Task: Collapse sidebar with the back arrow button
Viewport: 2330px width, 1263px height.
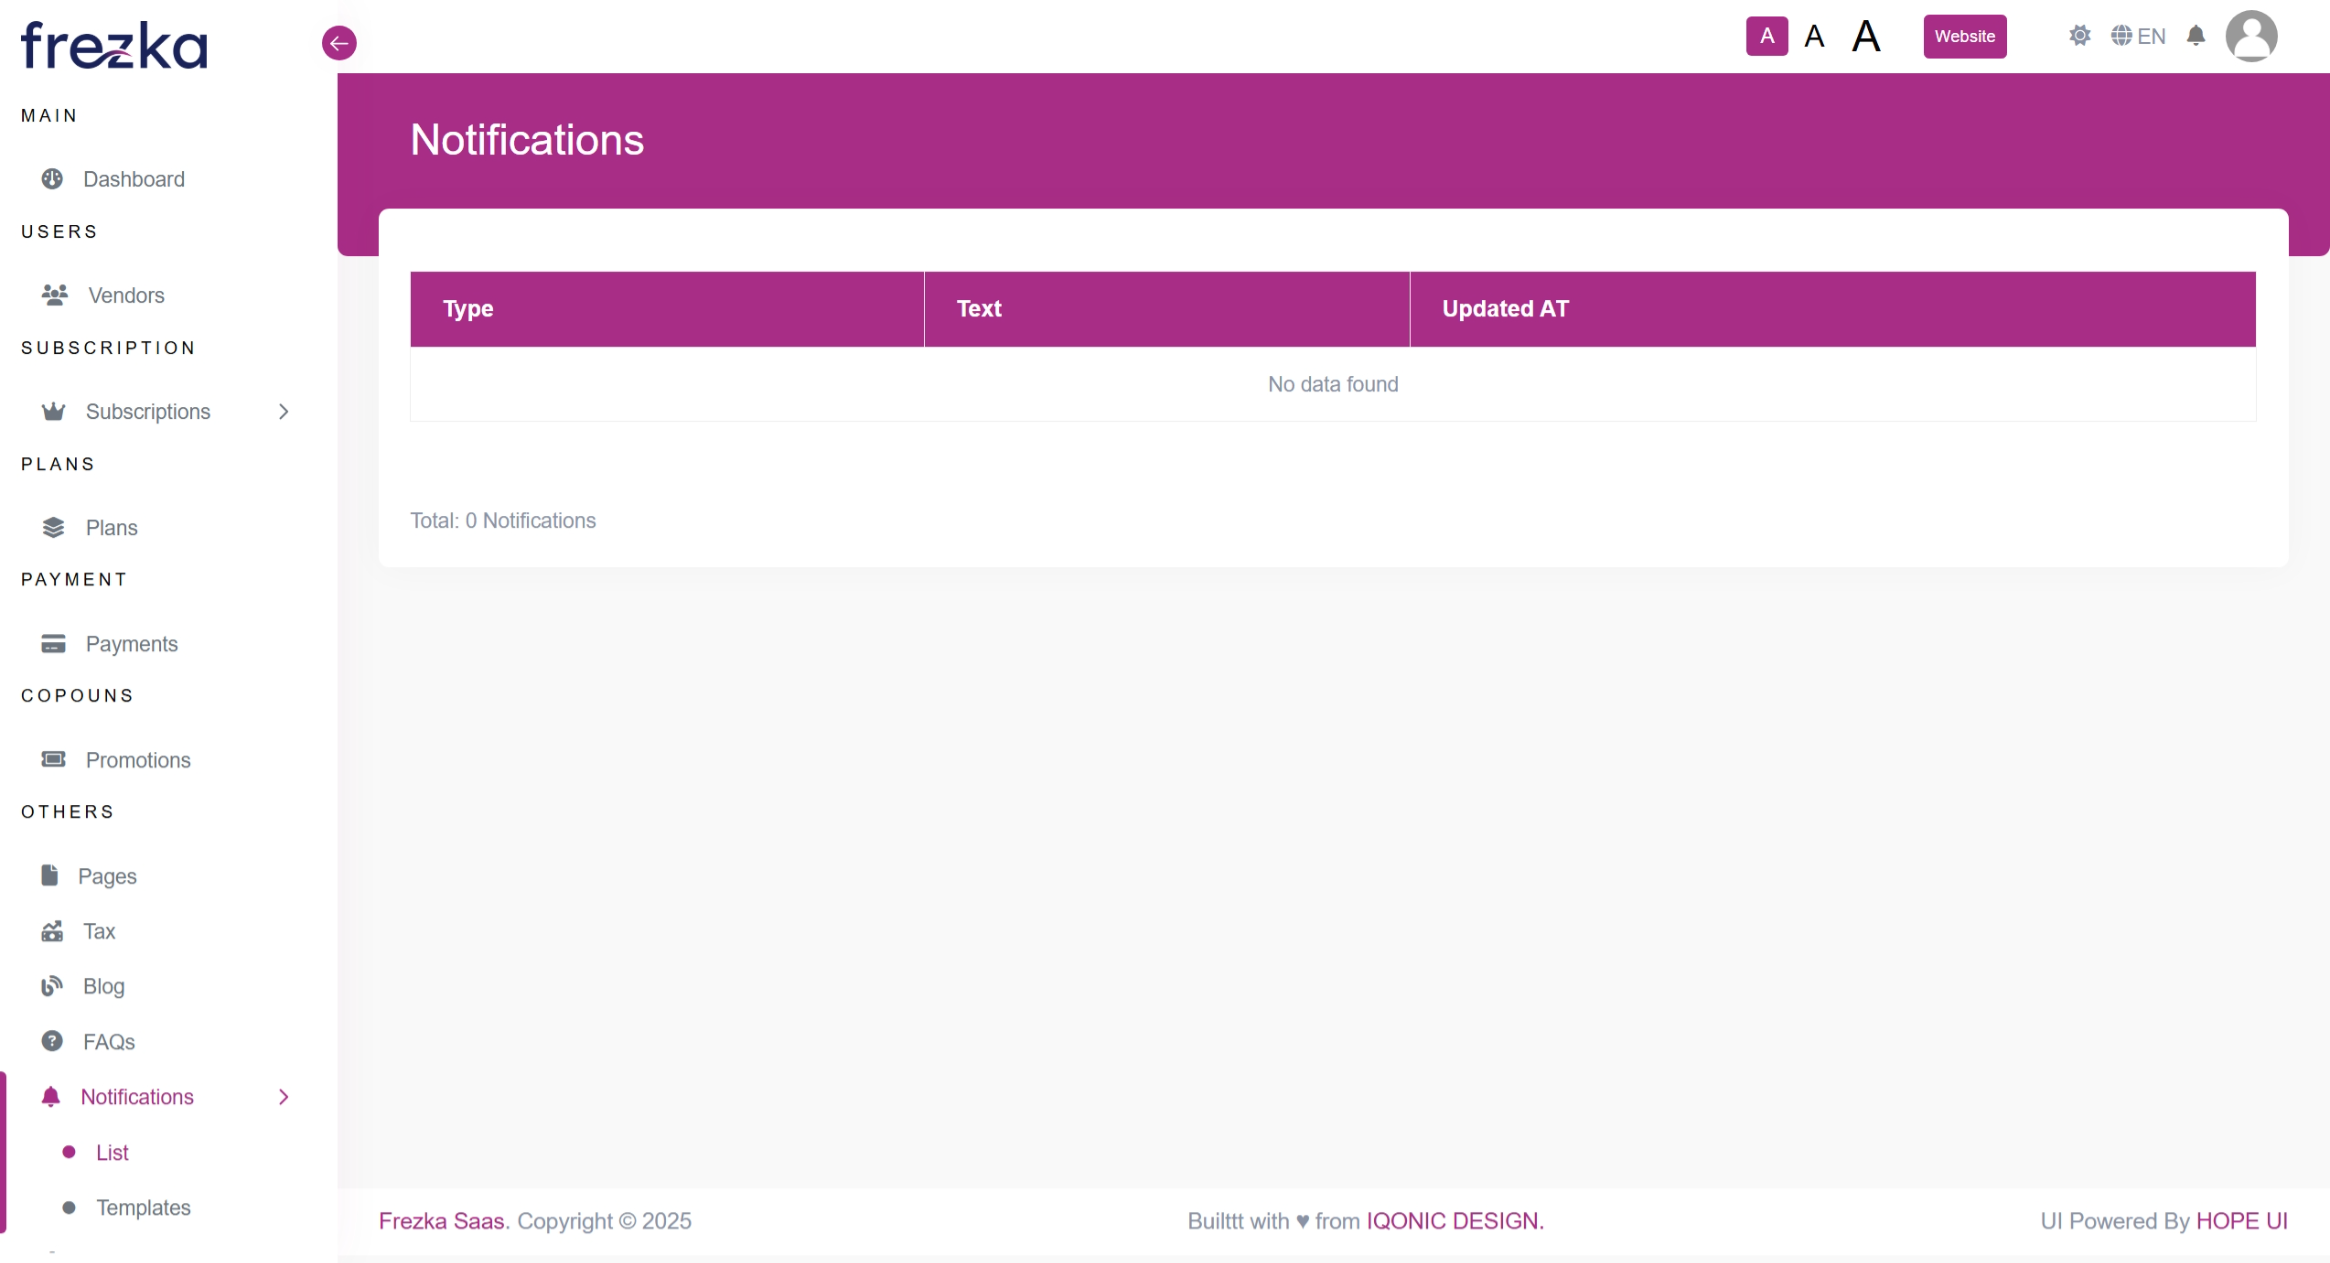Action: 339,43
